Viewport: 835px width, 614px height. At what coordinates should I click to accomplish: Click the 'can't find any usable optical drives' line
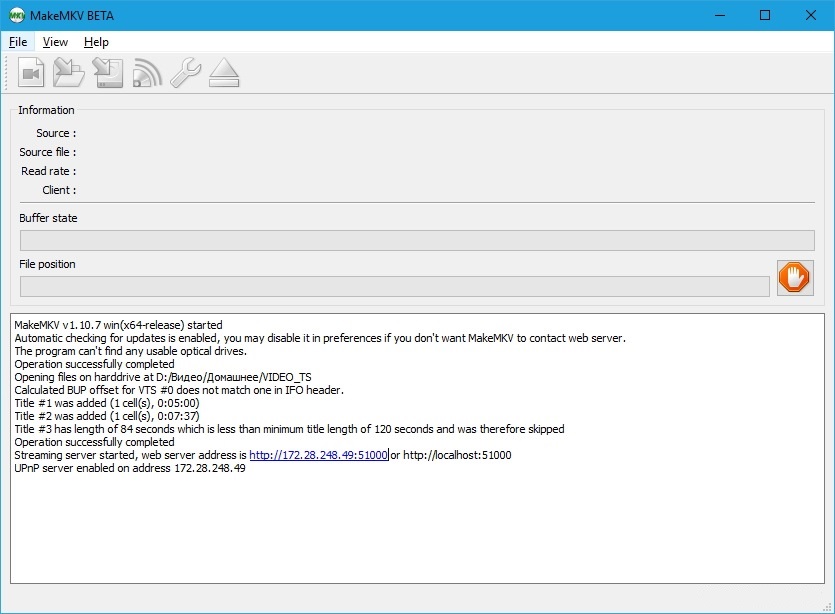[x=130, y=351]
